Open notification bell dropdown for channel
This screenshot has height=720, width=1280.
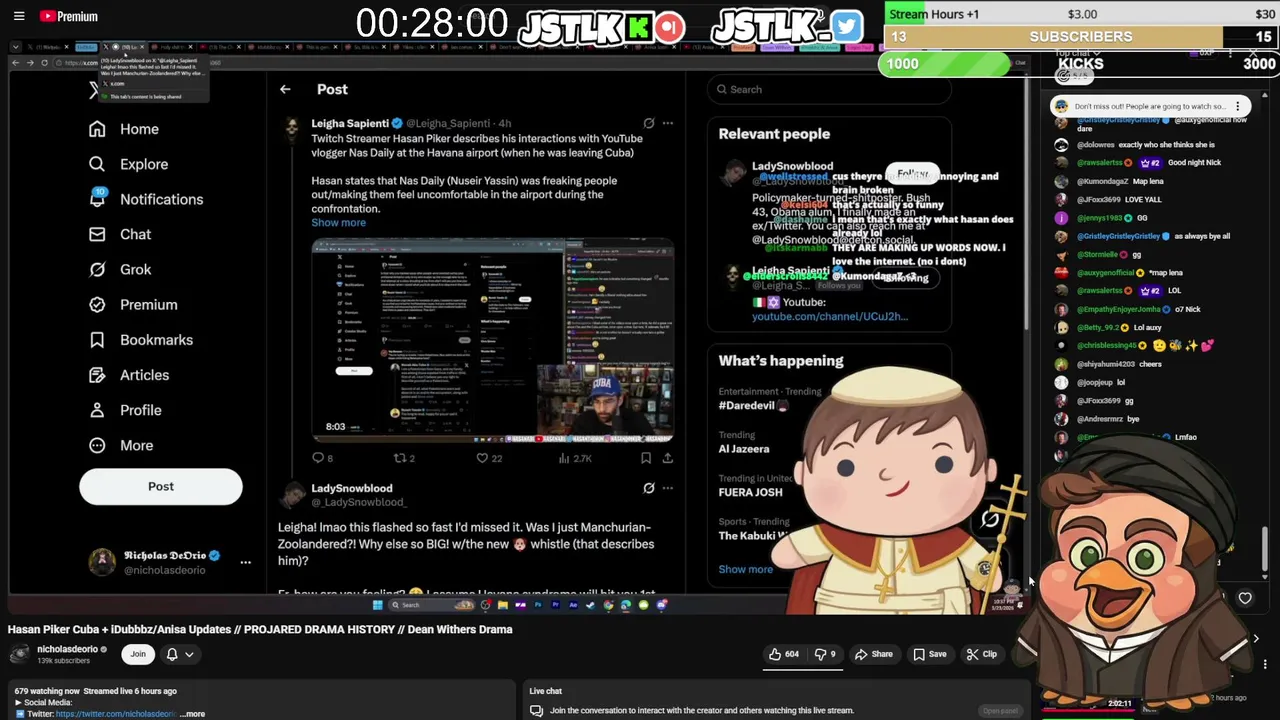click(x=180, y=654)
